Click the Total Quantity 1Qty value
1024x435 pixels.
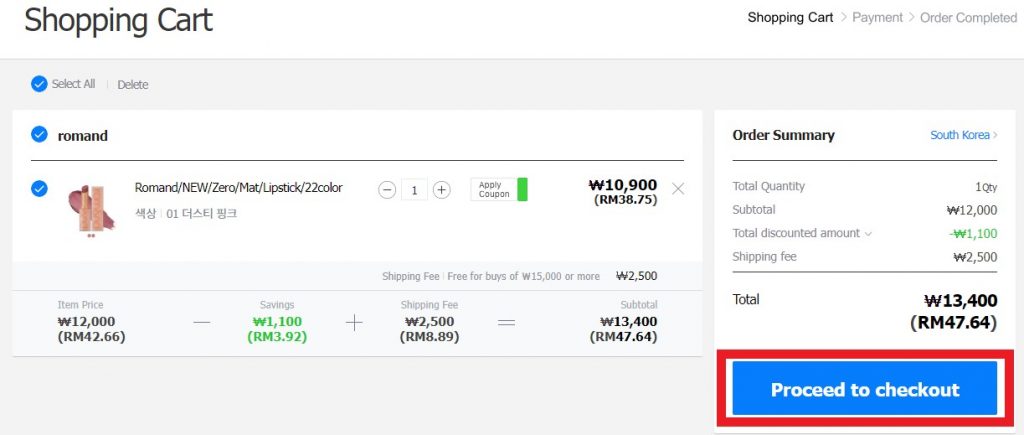[985, 187]
